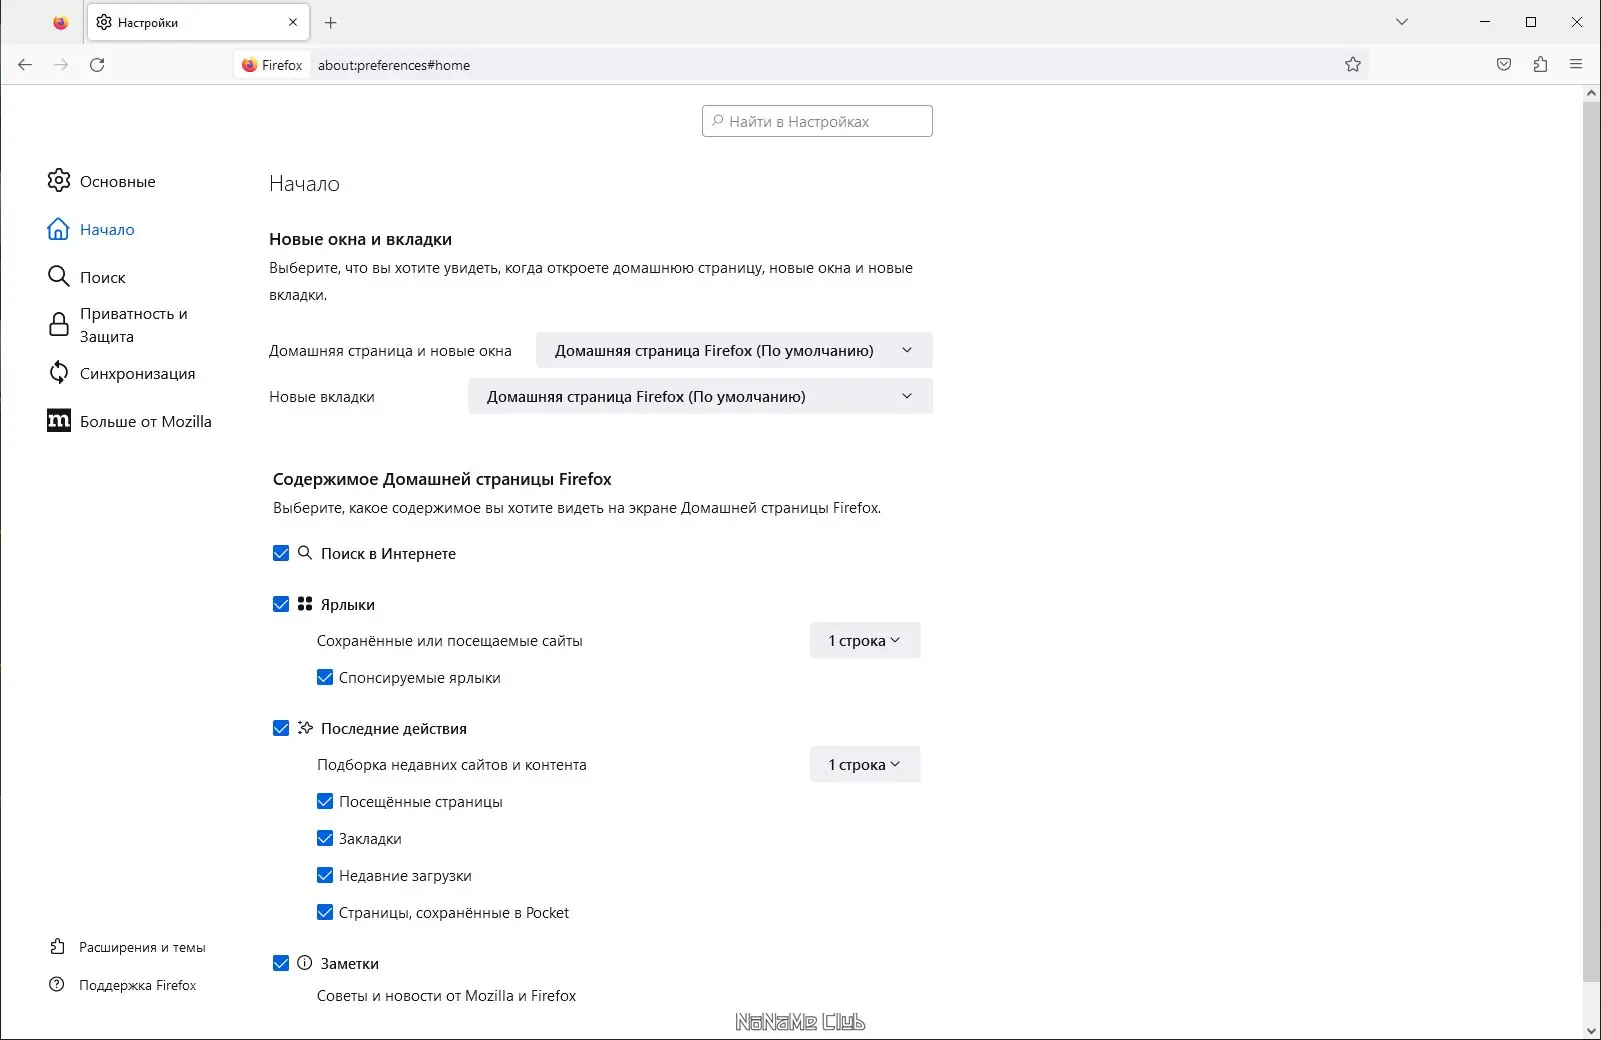Click the vertical page scrollbar

click(x=1591, y=540)
